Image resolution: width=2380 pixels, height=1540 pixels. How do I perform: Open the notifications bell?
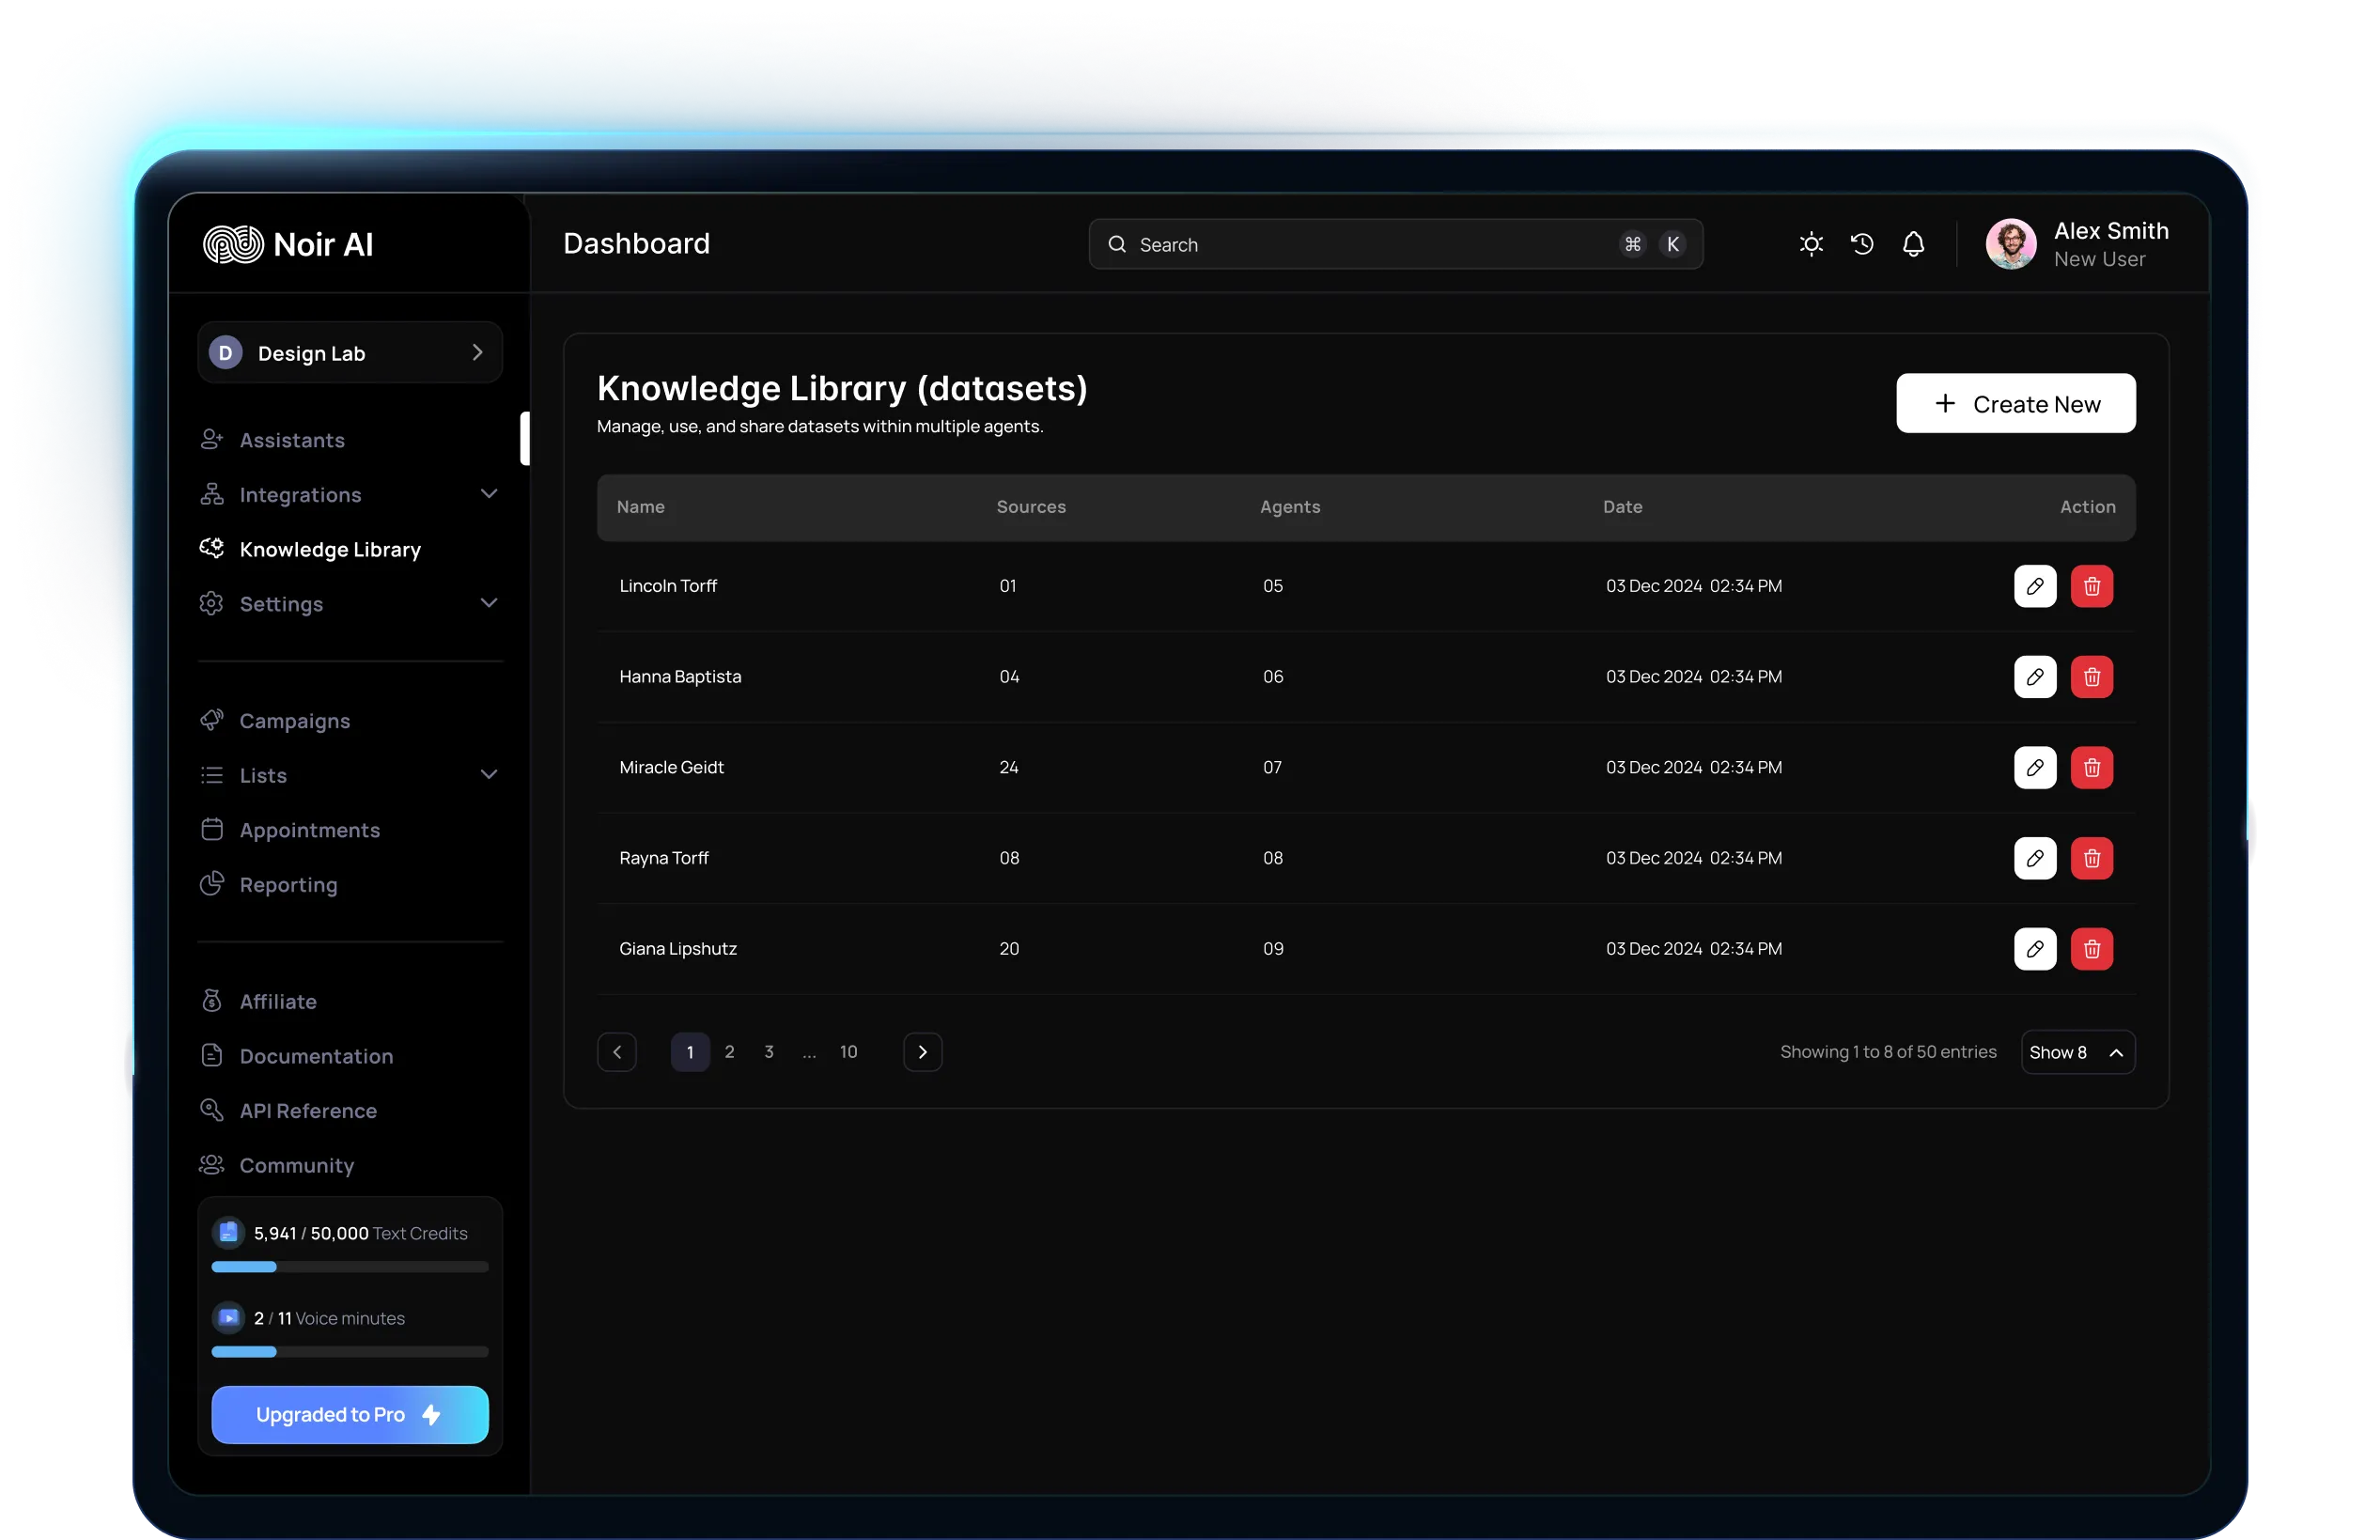click(x=1914, y=243)
